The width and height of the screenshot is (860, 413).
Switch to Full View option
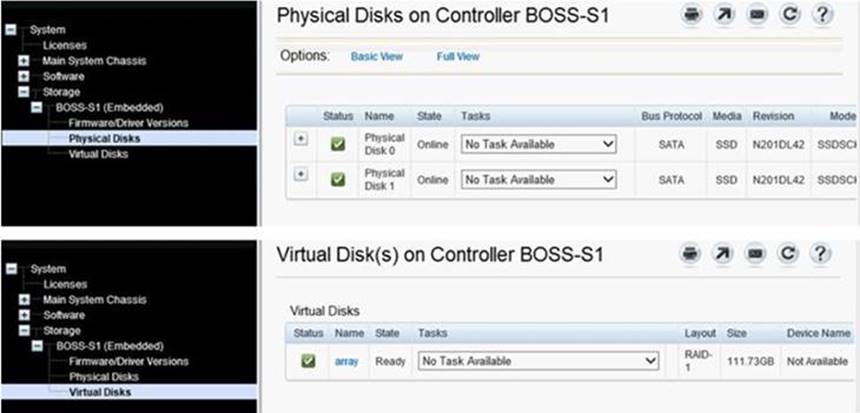(x=458, y=57)
